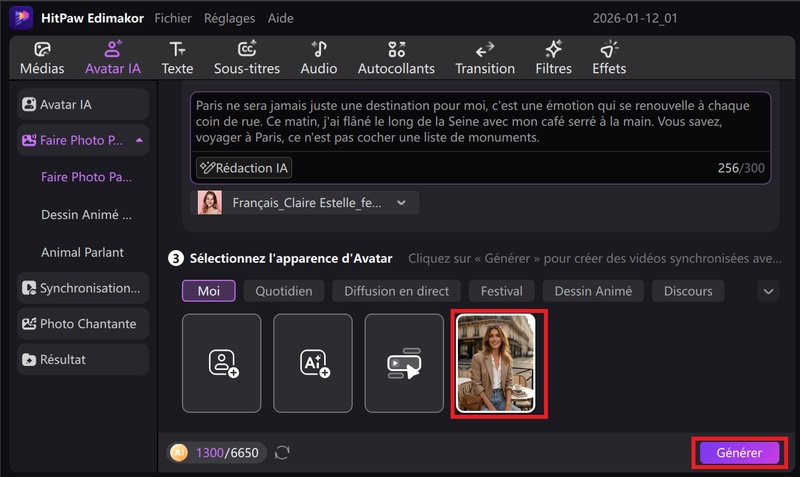This screenshot has width=800, height=477.
Task: Click the Cliquez sur « Générer » hint text
Action: tap(594, 259)
